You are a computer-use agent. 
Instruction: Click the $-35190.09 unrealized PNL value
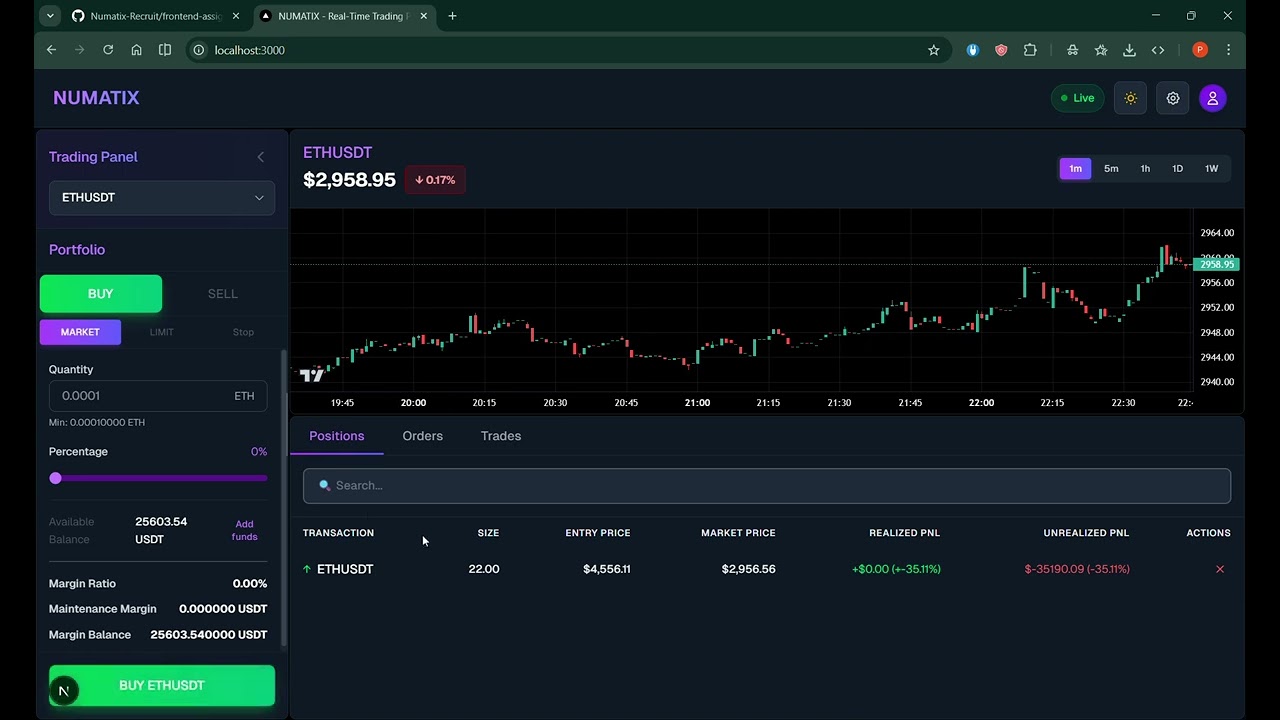click(x=1077, y=569)
